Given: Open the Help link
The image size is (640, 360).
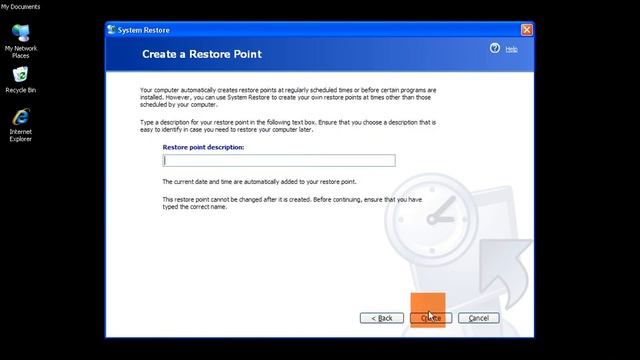Looking at the screenshot, I should (511, 49).
